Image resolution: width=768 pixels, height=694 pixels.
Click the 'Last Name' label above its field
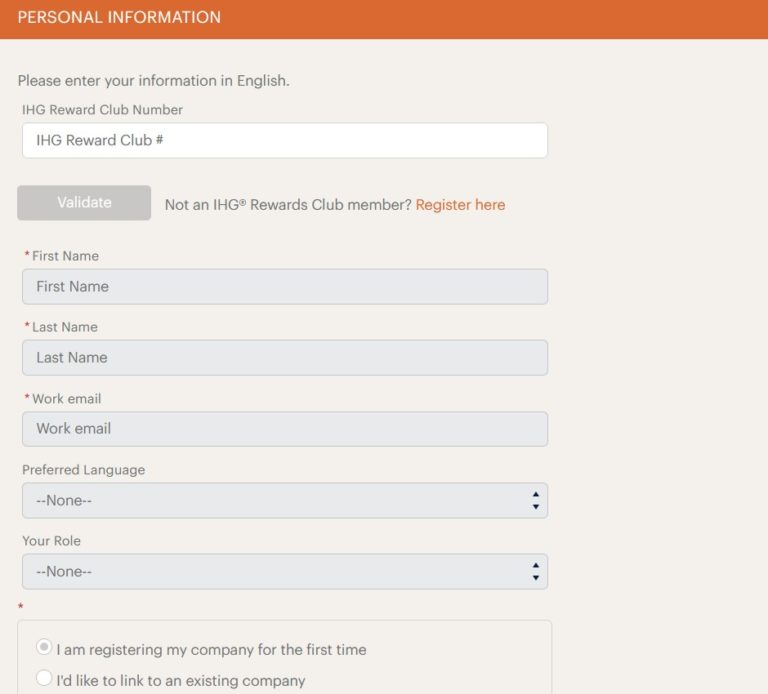click(65, 327)
